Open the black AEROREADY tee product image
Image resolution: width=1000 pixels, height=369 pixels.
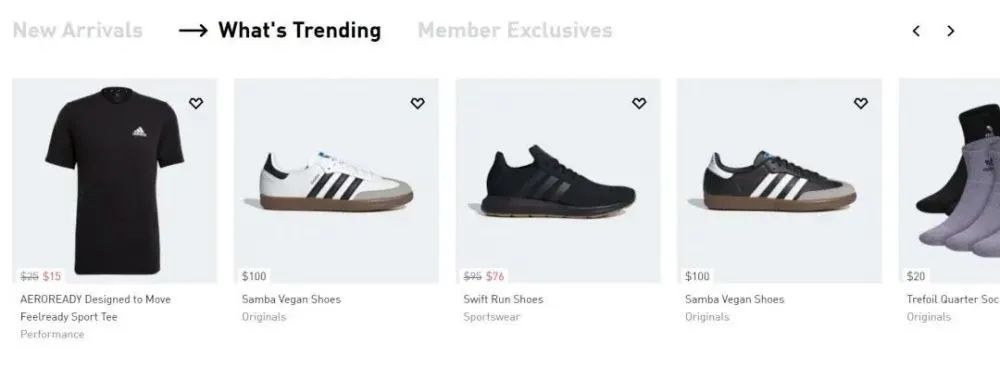[x=115, y=180]
